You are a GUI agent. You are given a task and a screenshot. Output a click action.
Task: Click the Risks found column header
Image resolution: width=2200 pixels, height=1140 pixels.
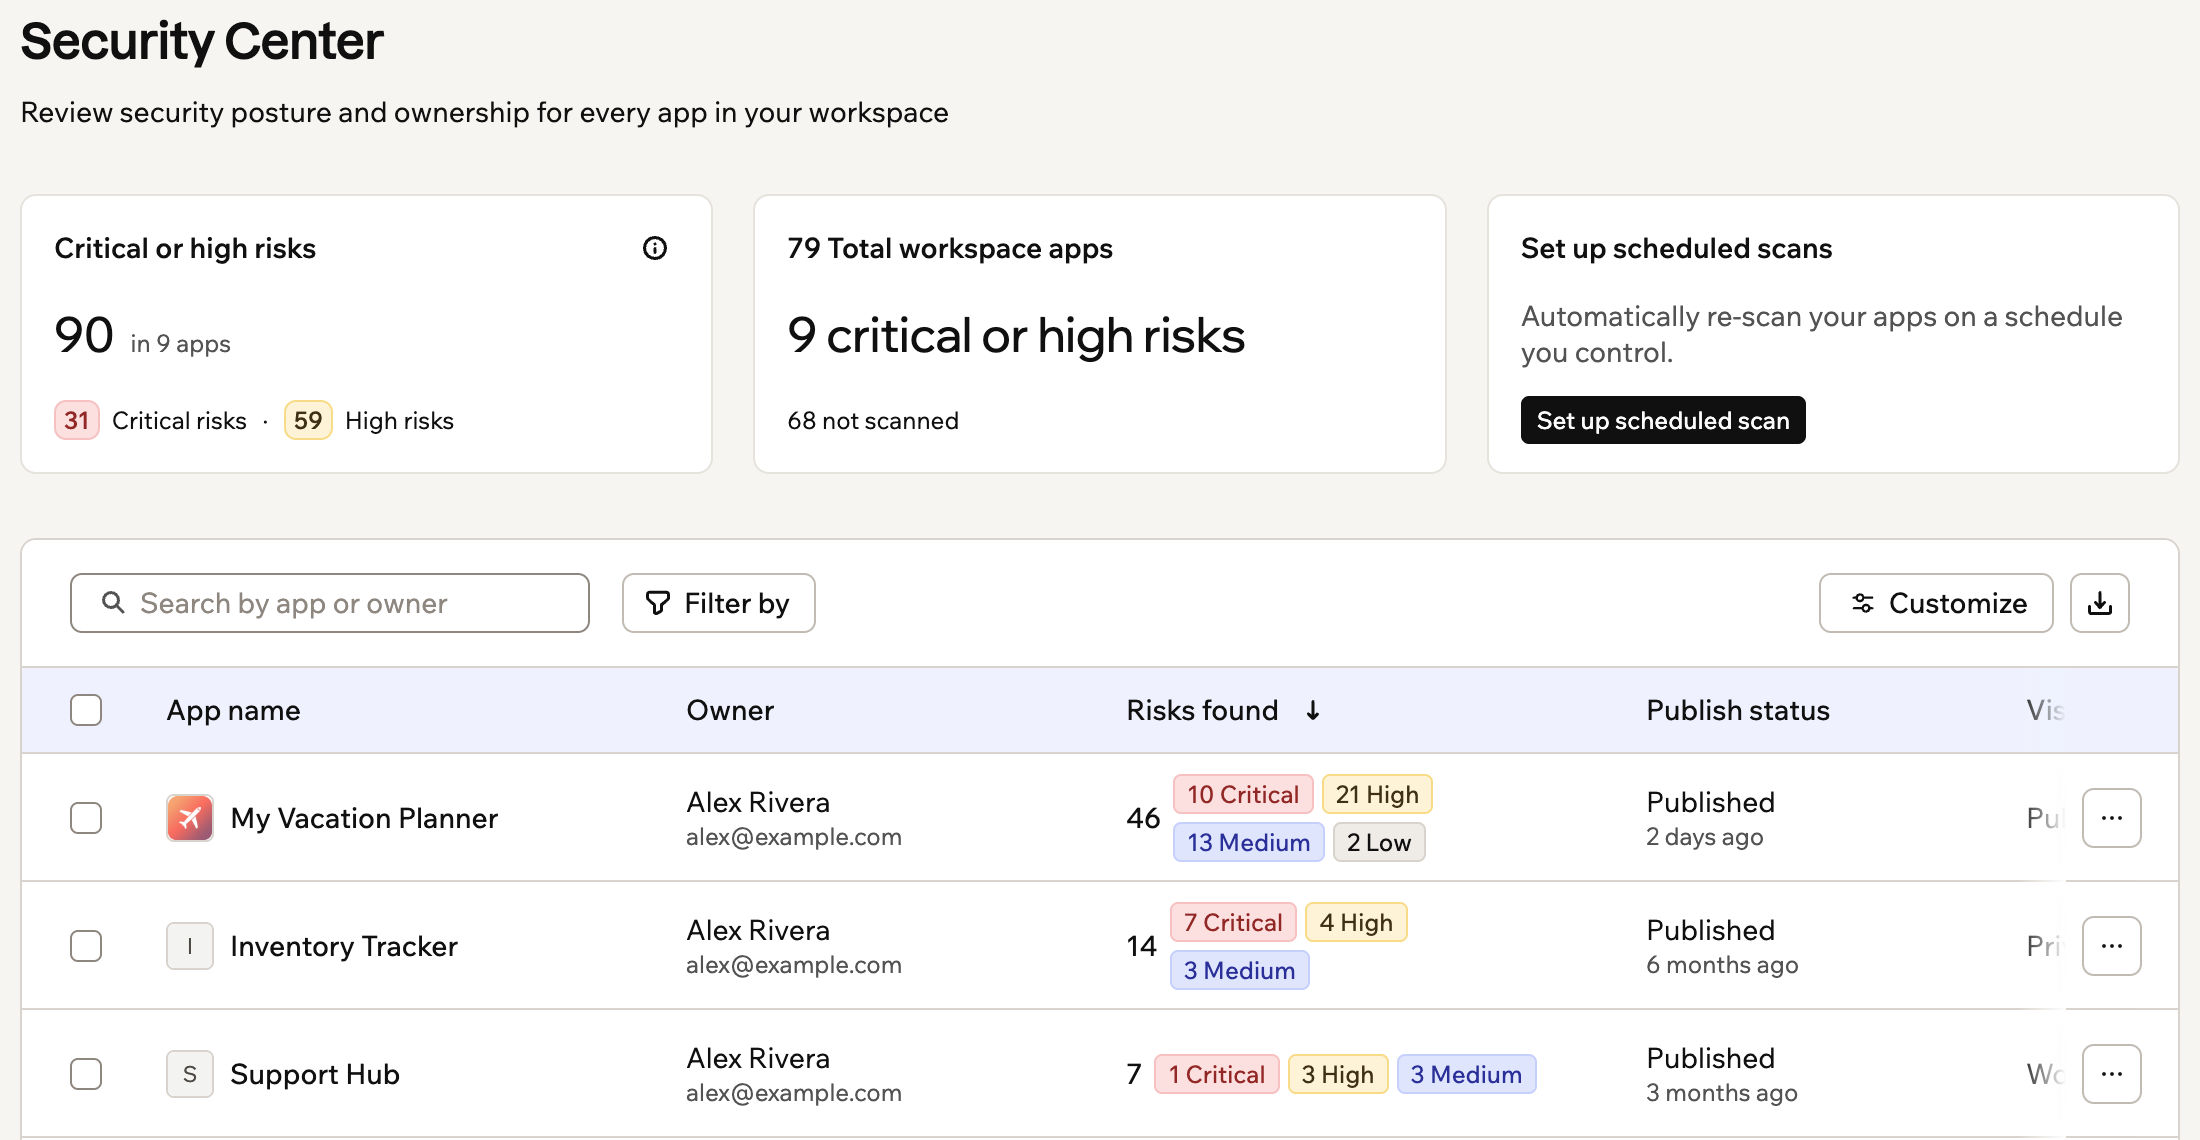click(1202, 710)
